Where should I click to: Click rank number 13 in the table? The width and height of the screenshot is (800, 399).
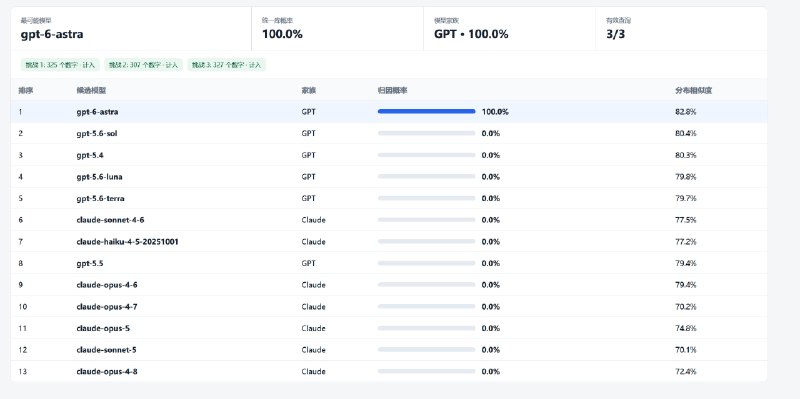[22, 371]
